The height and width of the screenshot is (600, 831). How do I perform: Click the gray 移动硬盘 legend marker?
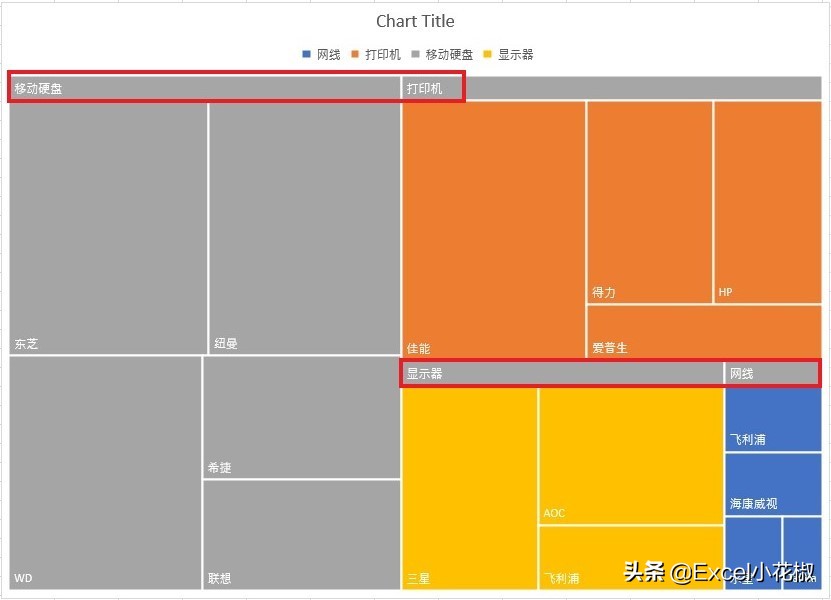pos(416,55)
